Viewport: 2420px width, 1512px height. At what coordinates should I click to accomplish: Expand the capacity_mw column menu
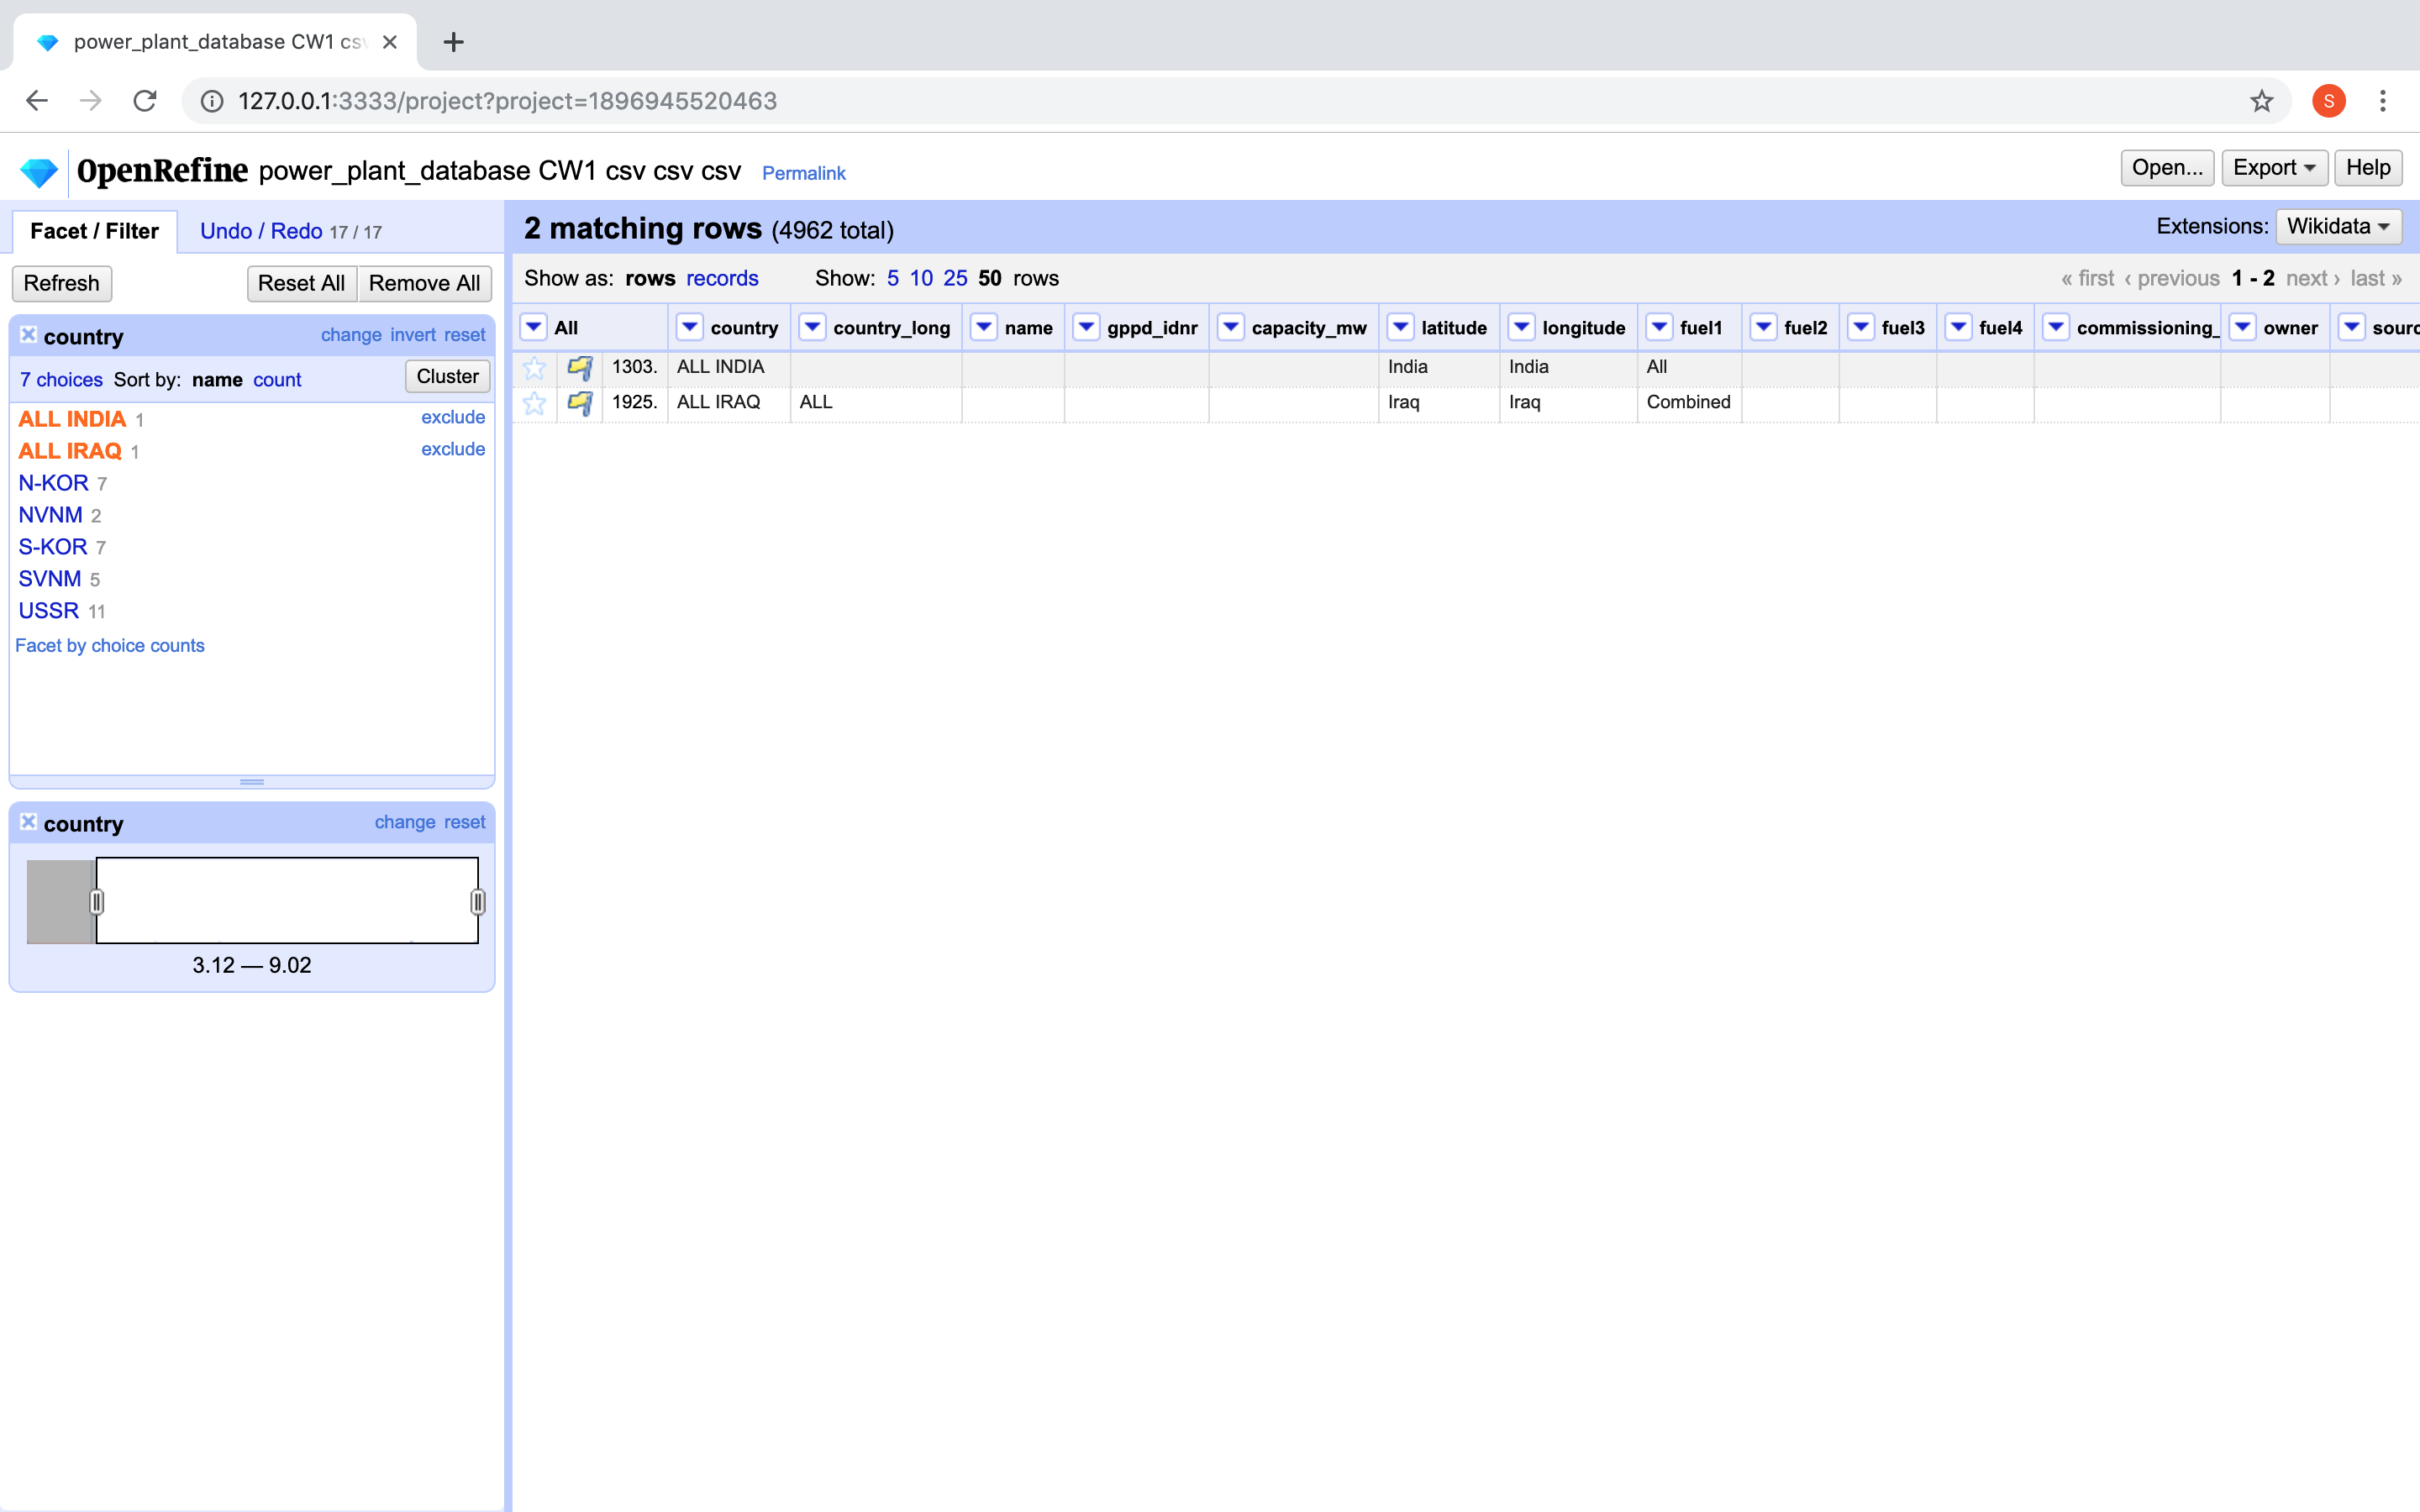pos(1230,327)
